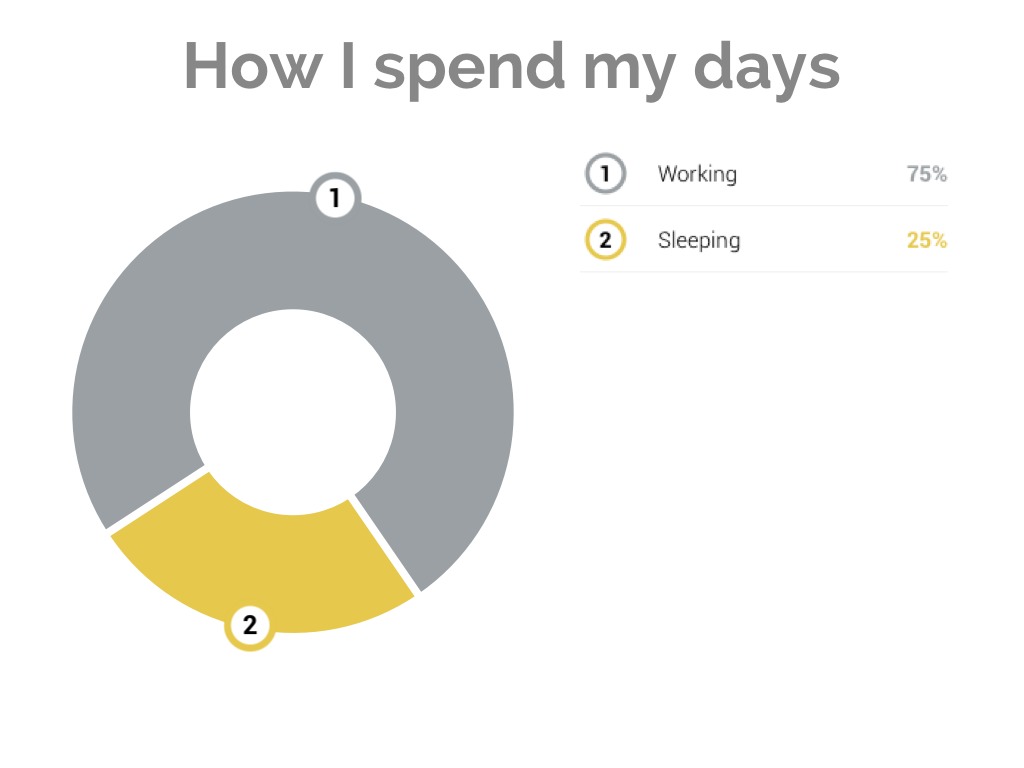
Task: Click the 75% value in the legend
Action: (x=926, y=174)
